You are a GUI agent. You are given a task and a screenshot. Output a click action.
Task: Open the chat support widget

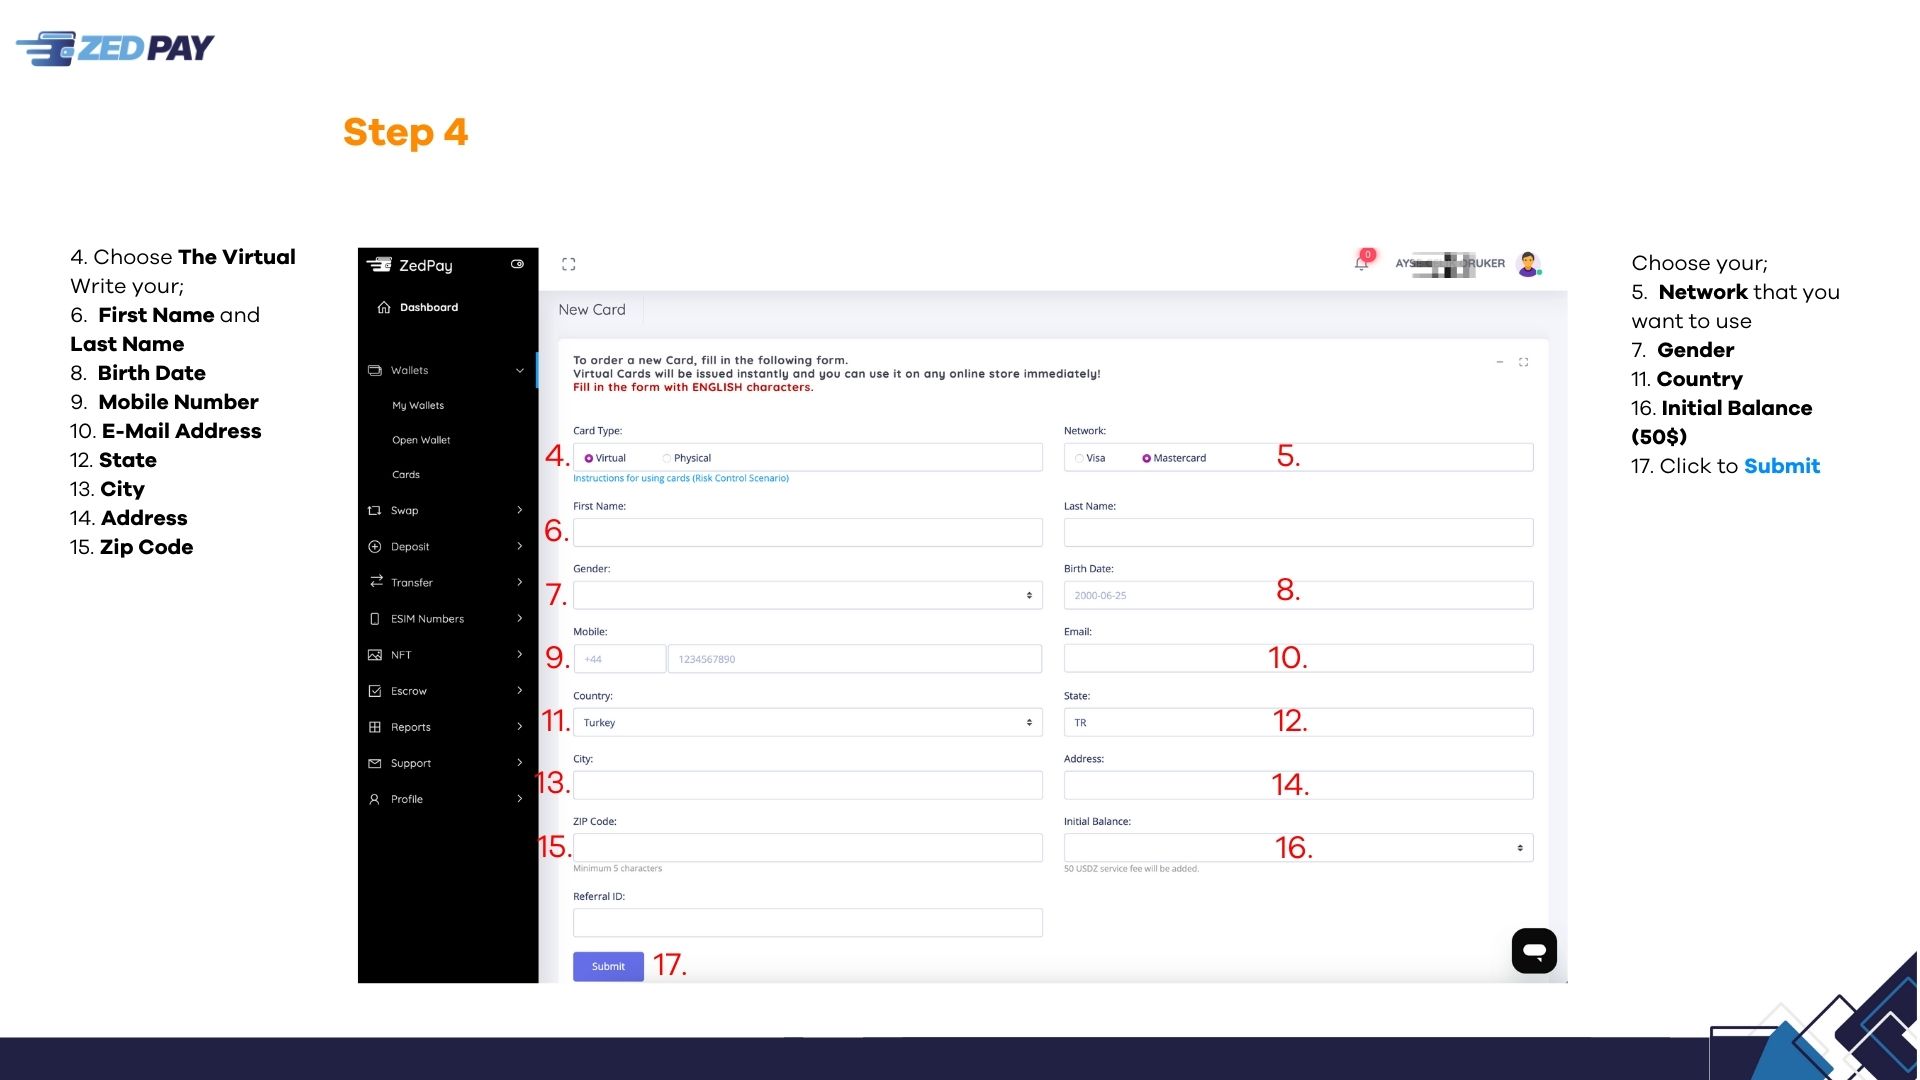(x=1534, y=950)
